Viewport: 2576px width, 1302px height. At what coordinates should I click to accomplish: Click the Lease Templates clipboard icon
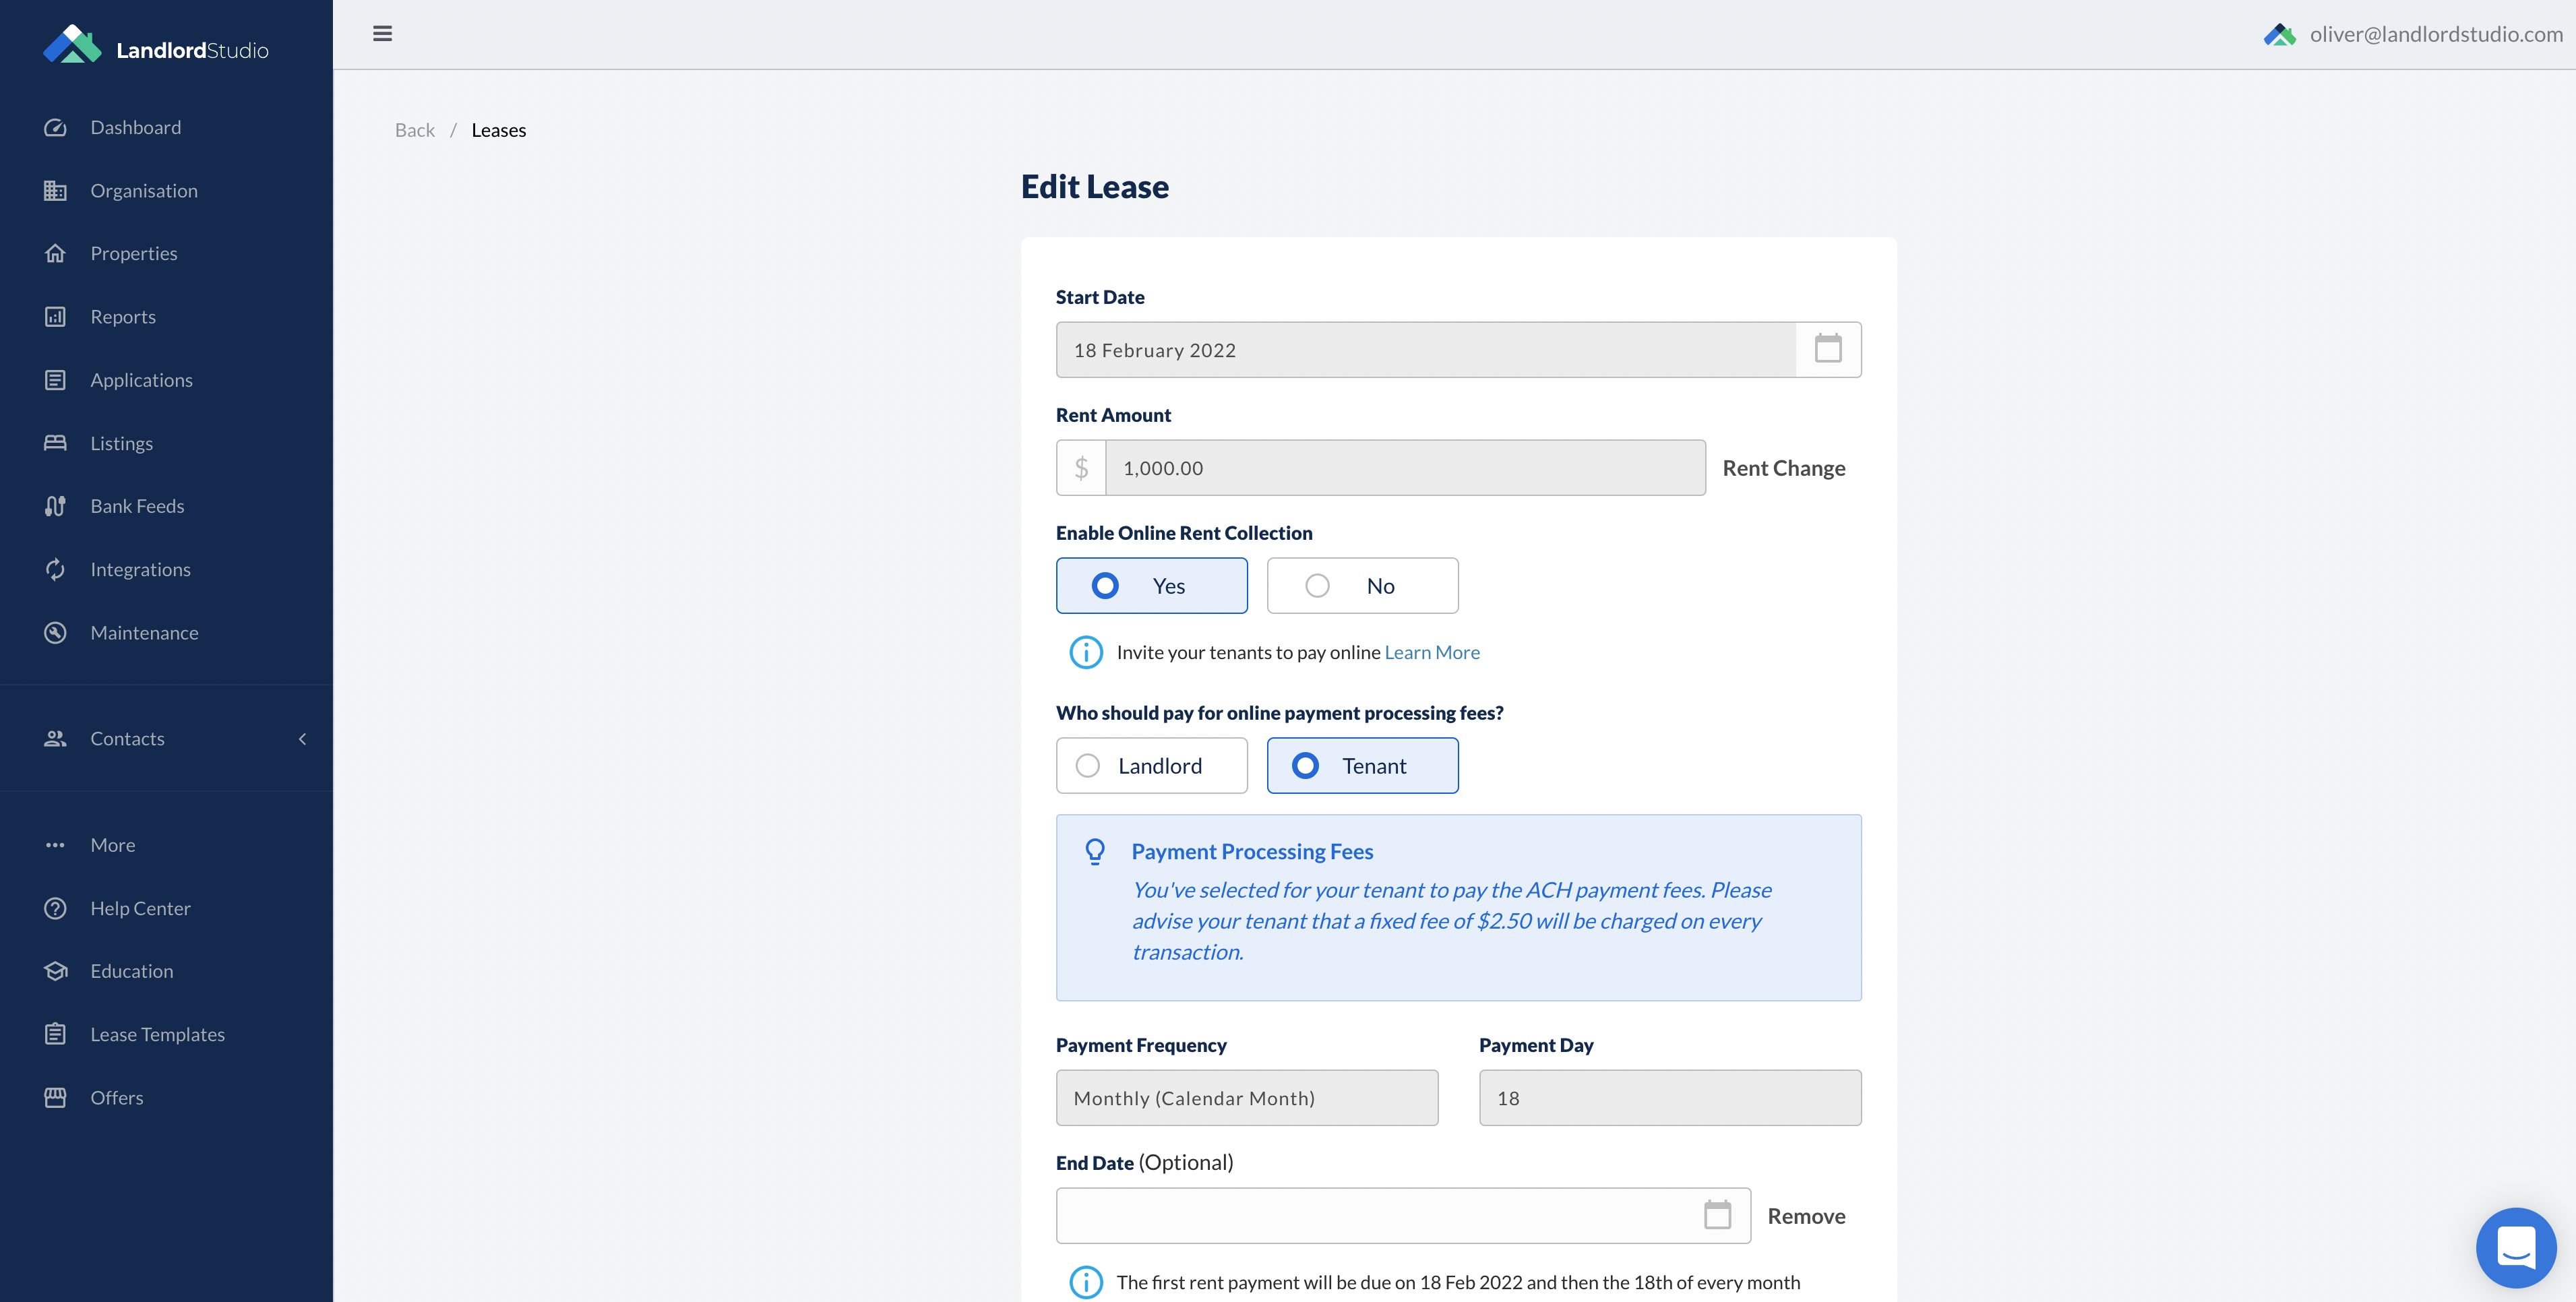click(55, 1034)
